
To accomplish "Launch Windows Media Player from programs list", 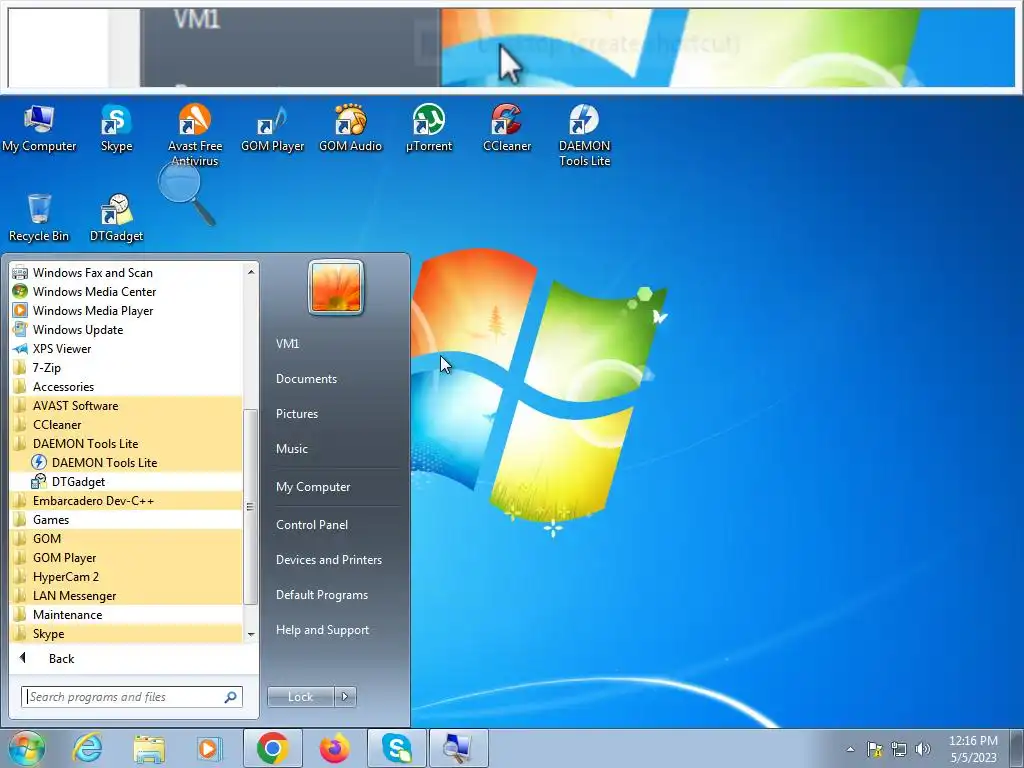I will 127,311.
